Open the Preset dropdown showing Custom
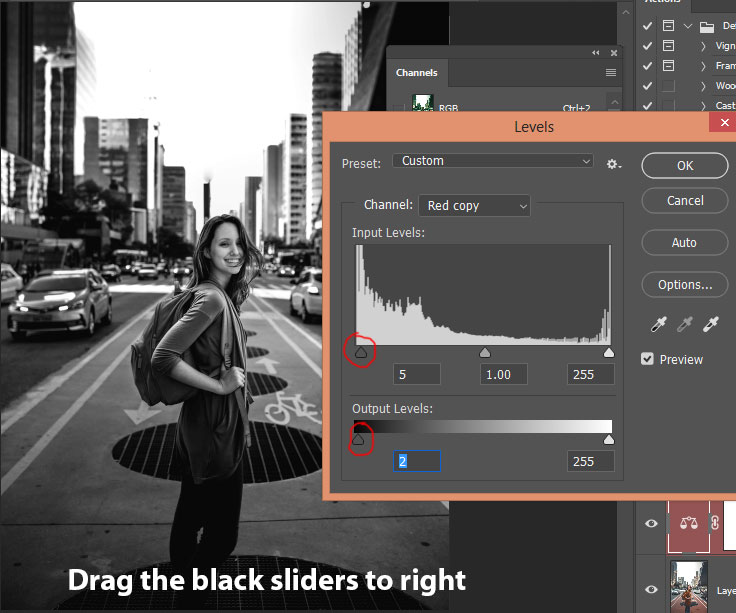Viewport: 736px width, 613px height. [x=492, y=161]
